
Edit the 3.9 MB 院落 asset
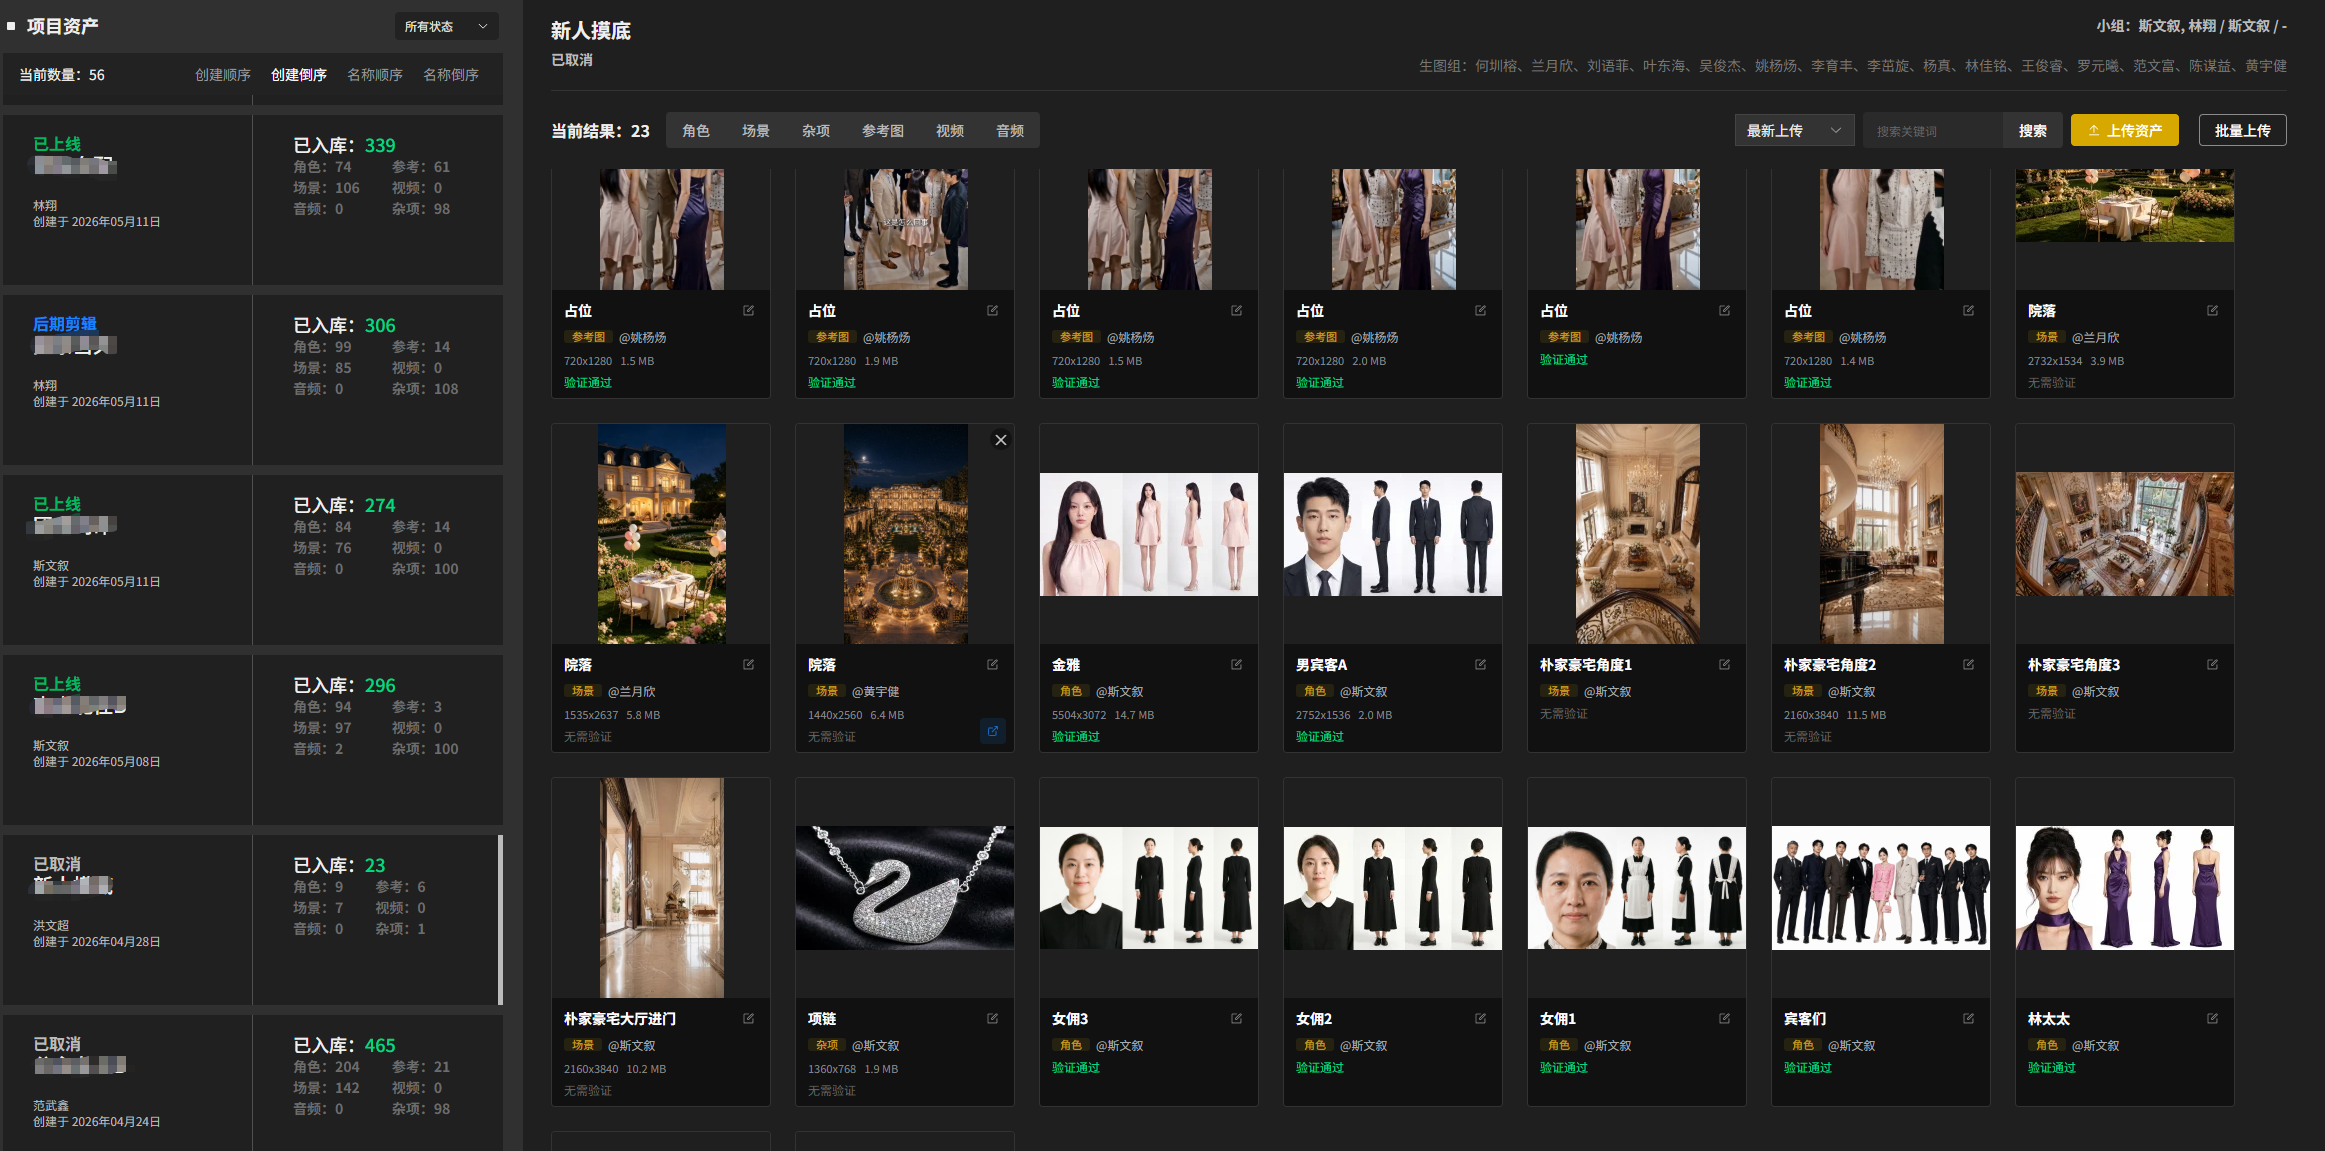pyautogui.click(x=2212, y=310)
